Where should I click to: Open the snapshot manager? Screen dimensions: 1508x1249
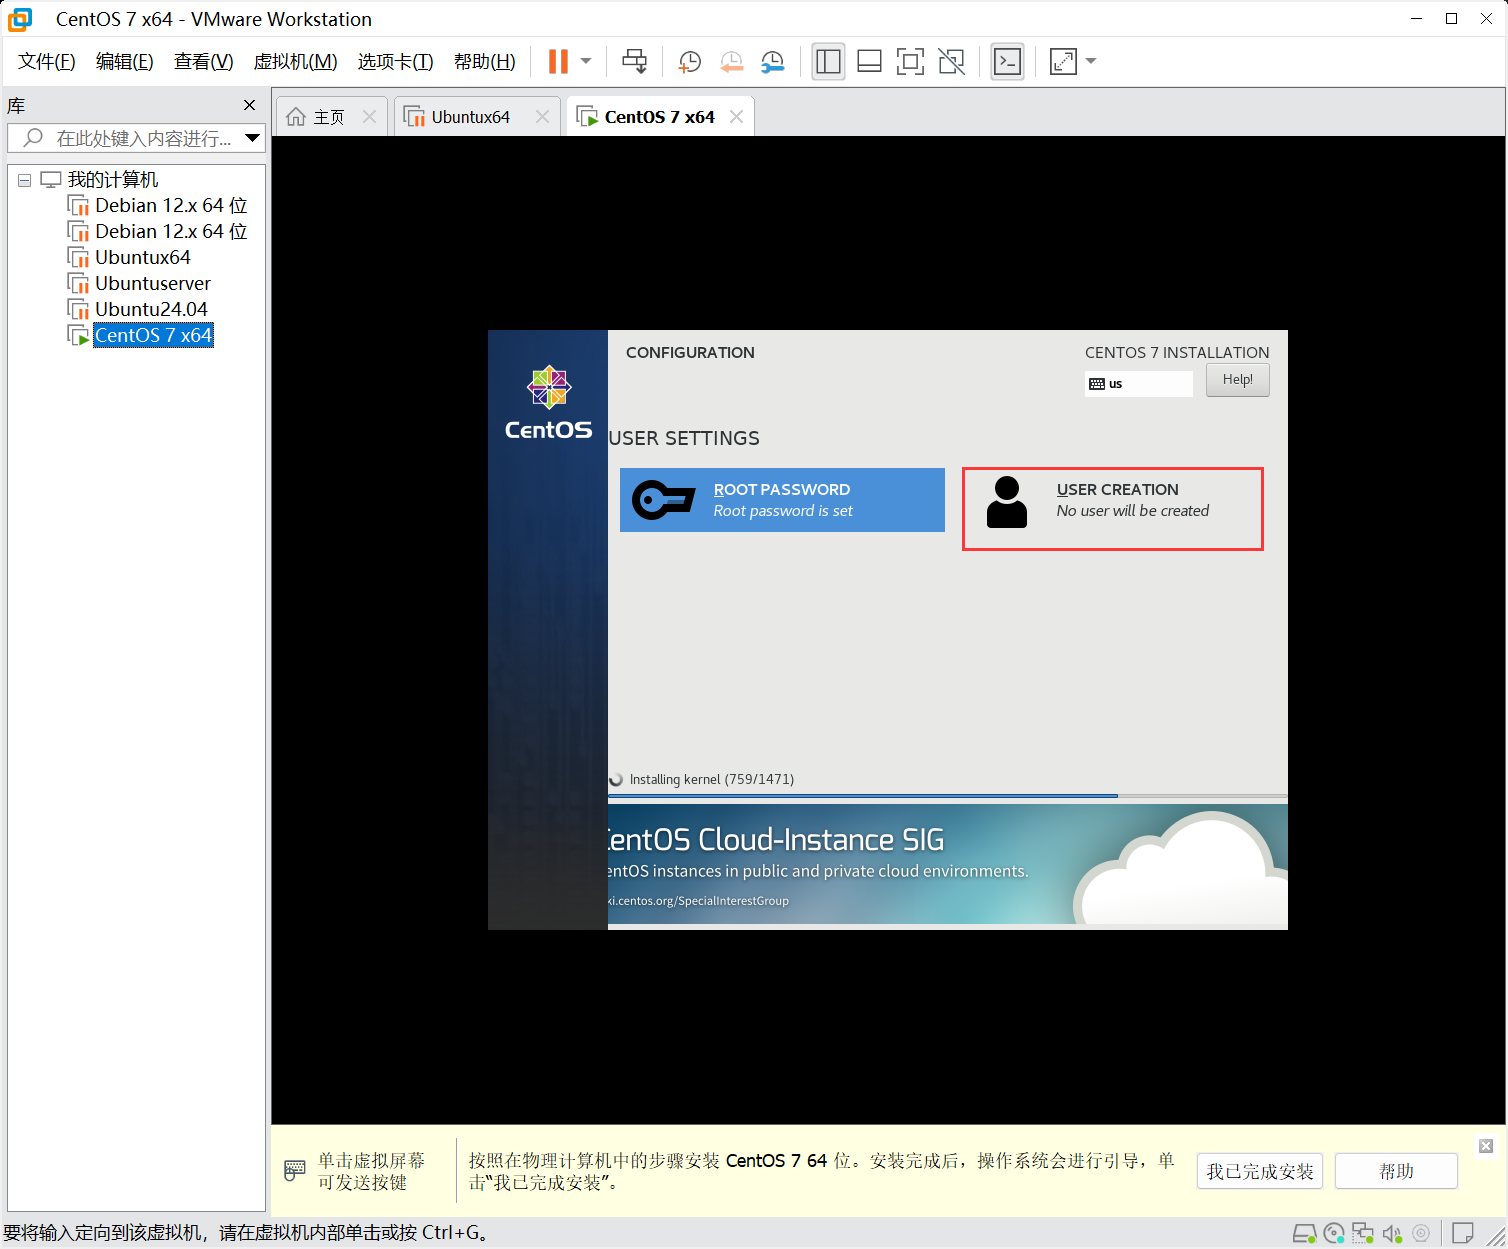click(772, 62)
